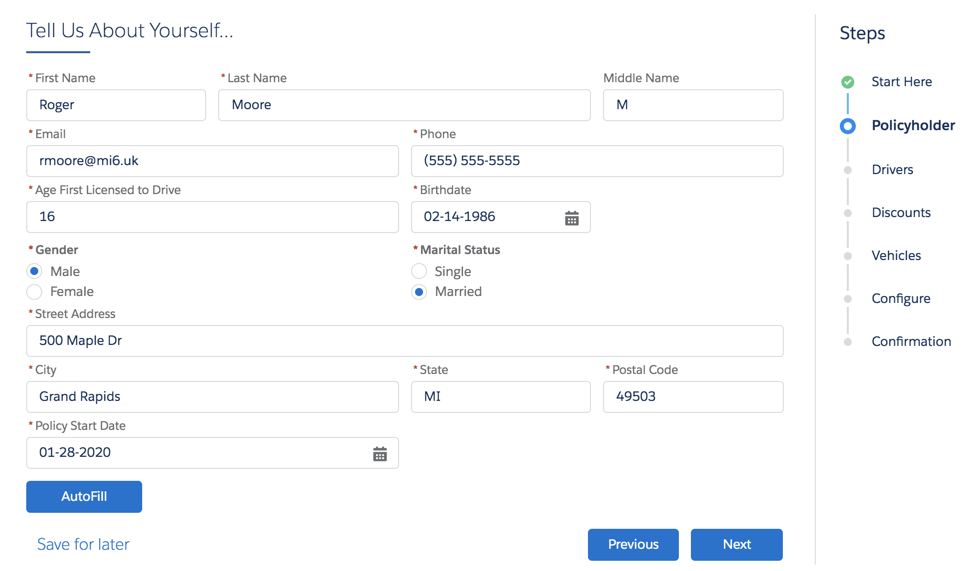
Task: Click the AutoFill button
Action: coord(84,497)
